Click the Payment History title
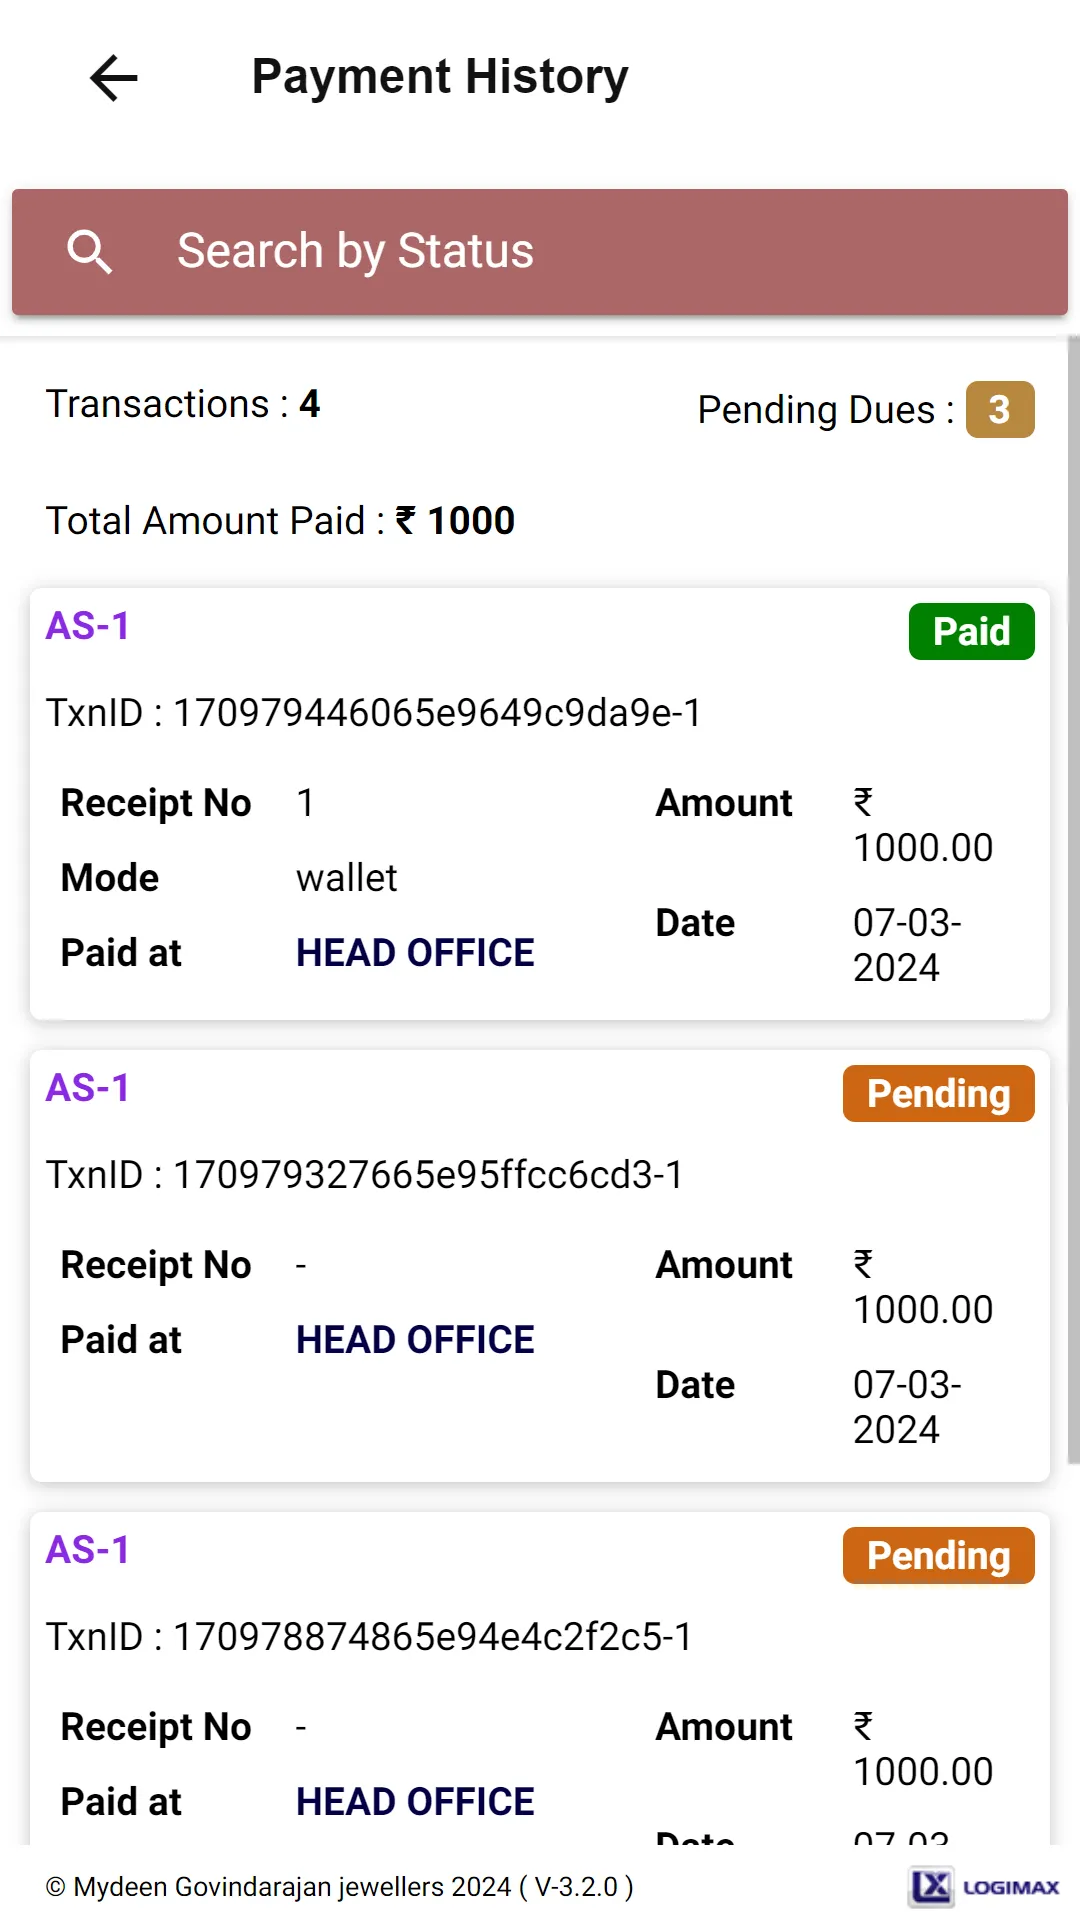Viewport: 1080px width, 1920px height. [x=440, y=77]
